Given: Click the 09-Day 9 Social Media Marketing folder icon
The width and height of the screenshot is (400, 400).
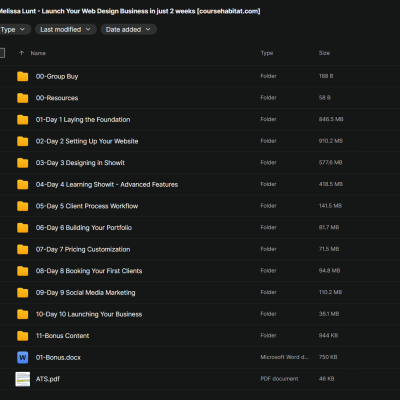Looking at the screenshot, I should click(23, 293).
